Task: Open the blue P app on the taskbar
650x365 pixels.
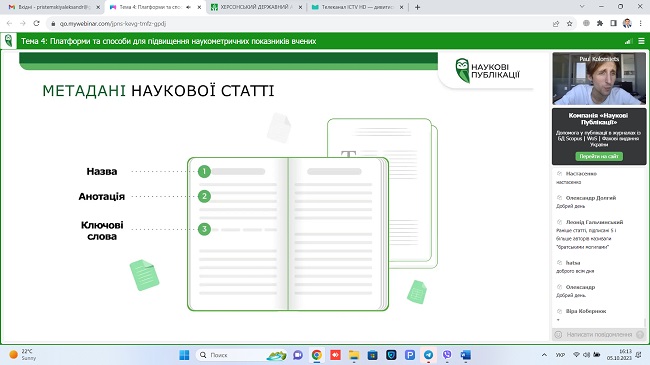Action: click(x=410, y=355)
